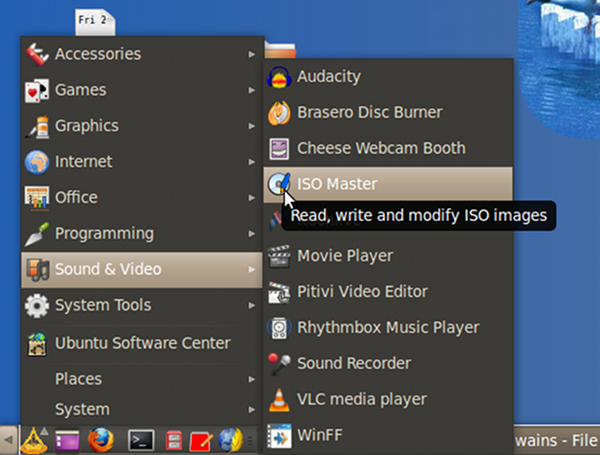Choose WinFF entry text

point(320,435)
